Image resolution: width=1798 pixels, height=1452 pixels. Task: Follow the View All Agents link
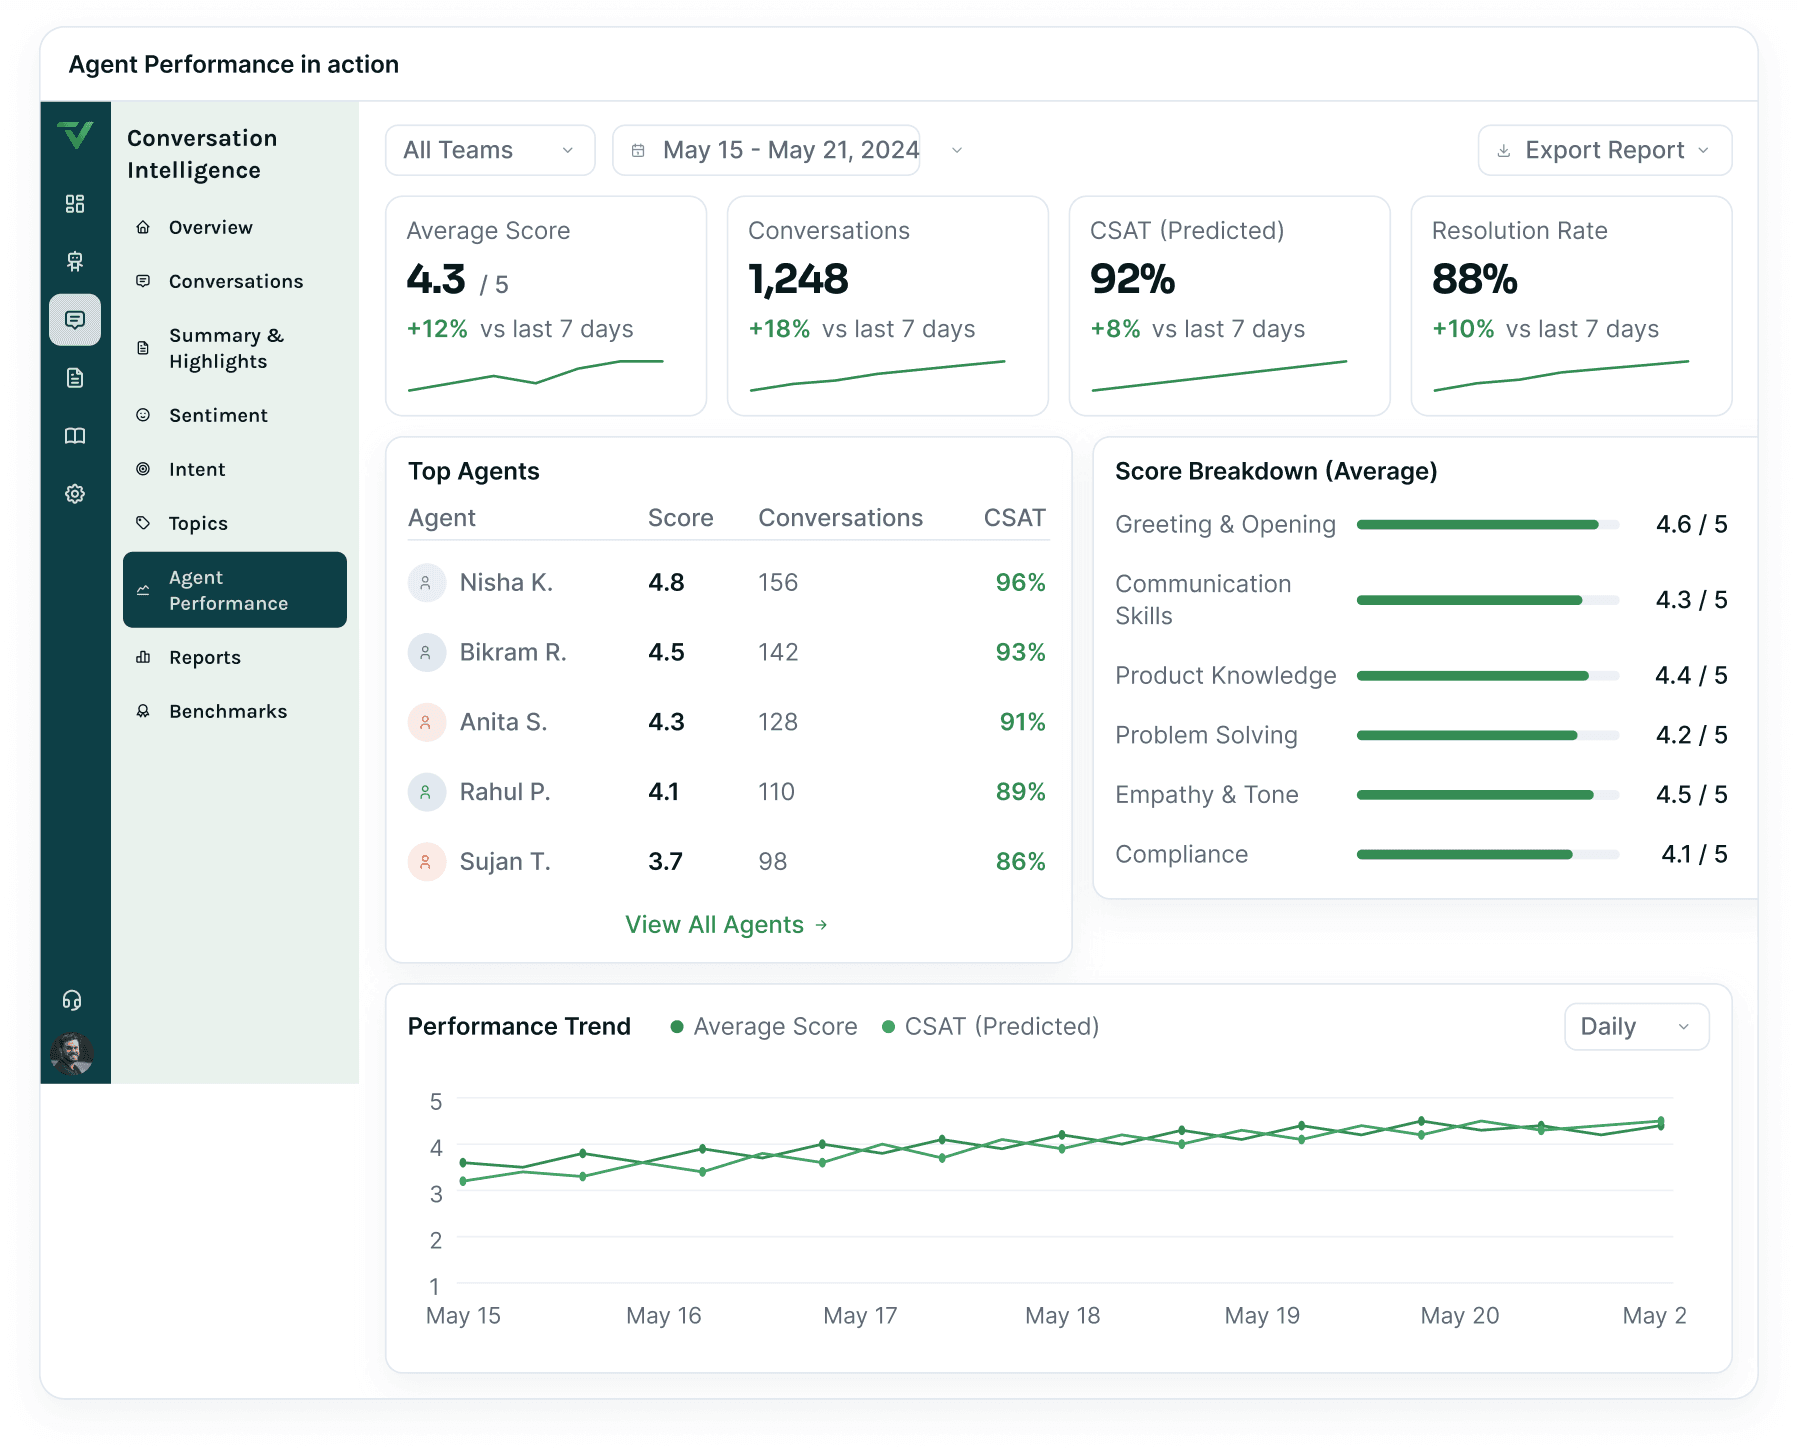coord(726,925)
